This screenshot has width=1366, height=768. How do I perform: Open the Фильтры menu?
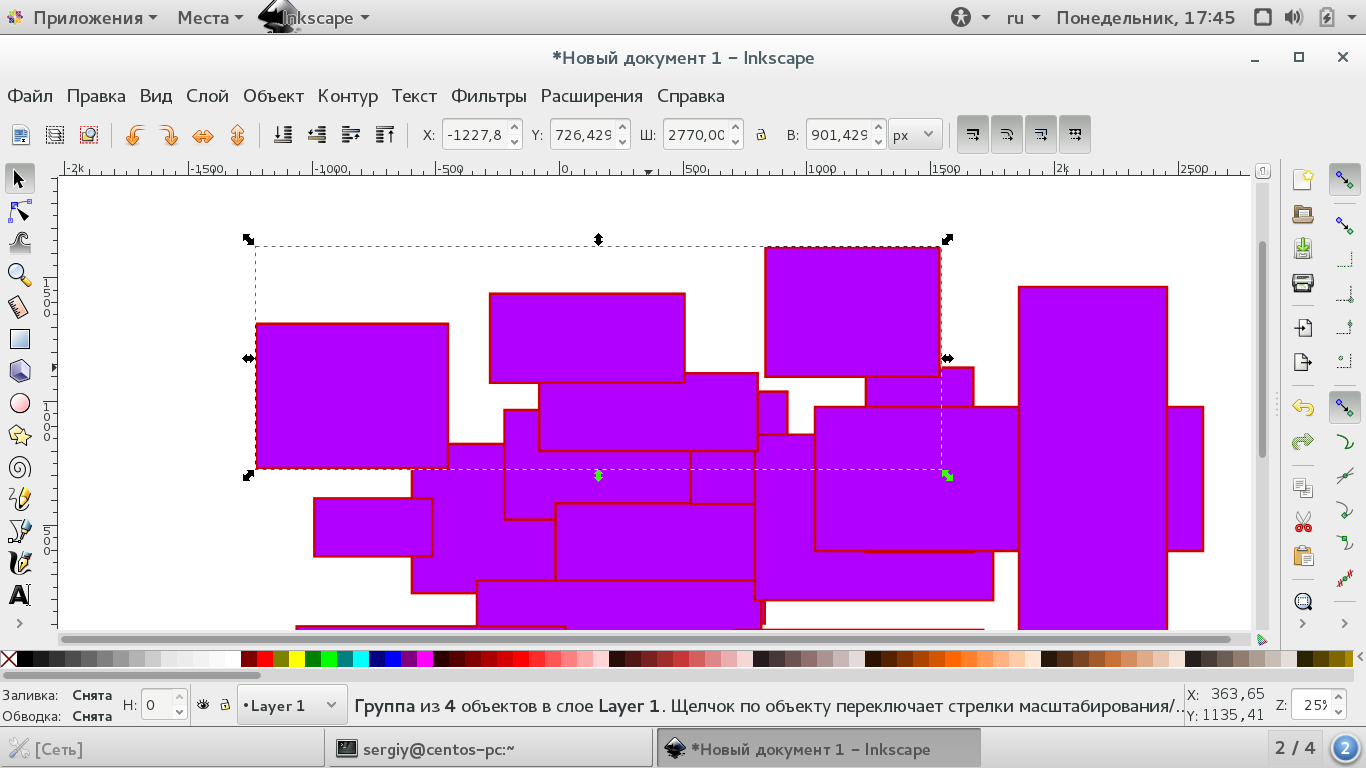click(x=489, y=96)
